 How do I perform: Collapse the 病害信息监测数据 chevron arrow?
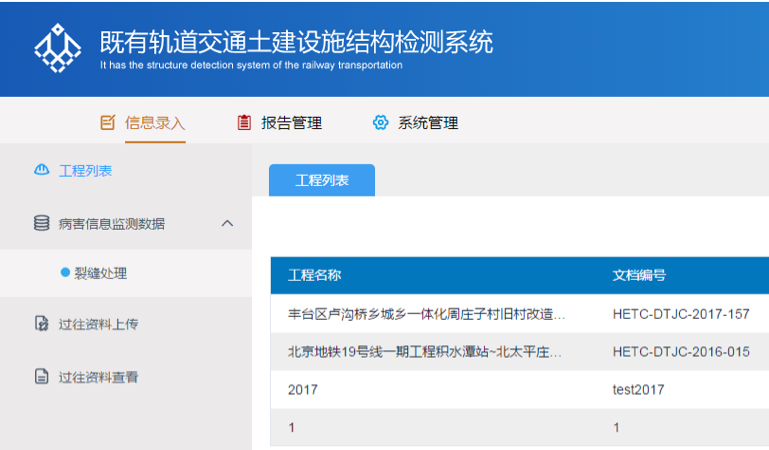pos(227,224)
